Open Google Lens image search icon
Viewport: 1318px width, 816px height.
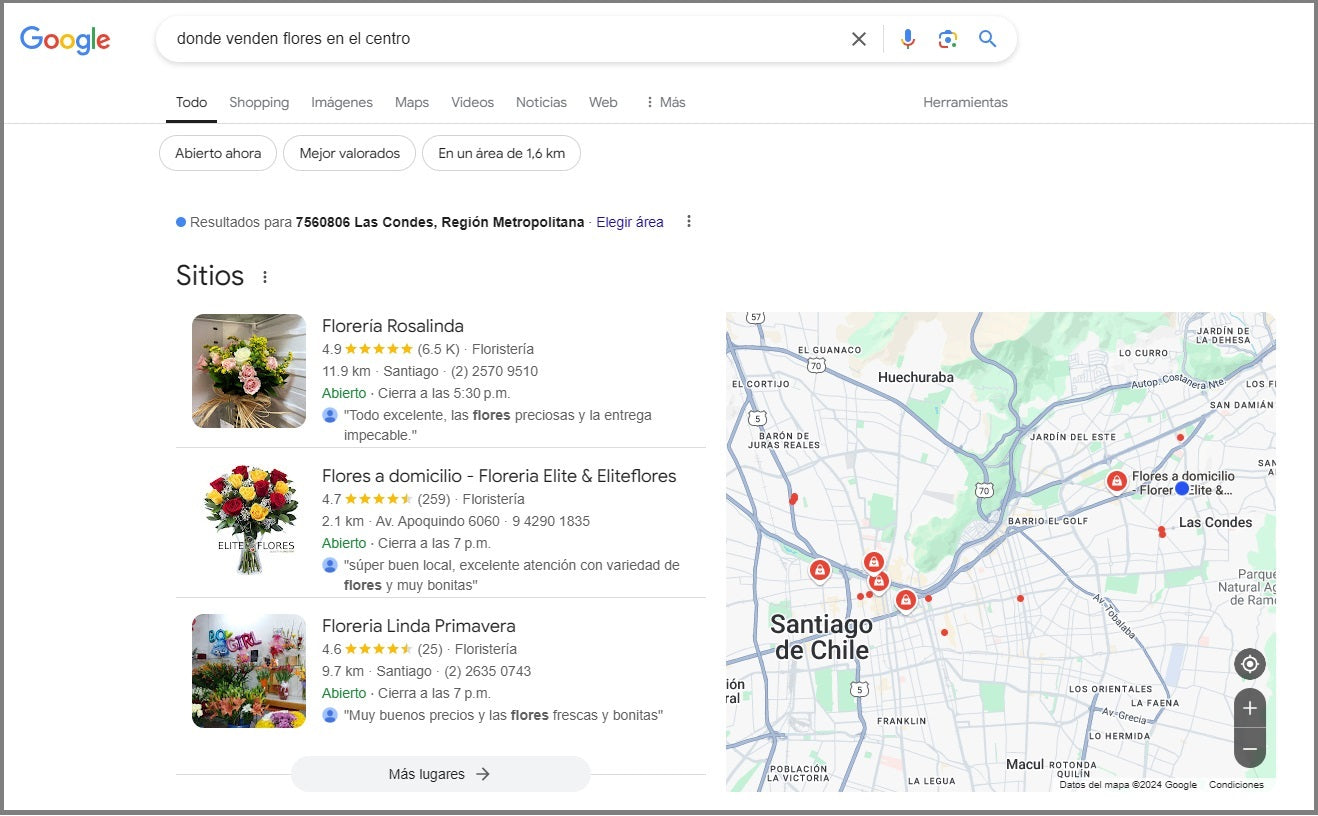(x=948, y=39)
